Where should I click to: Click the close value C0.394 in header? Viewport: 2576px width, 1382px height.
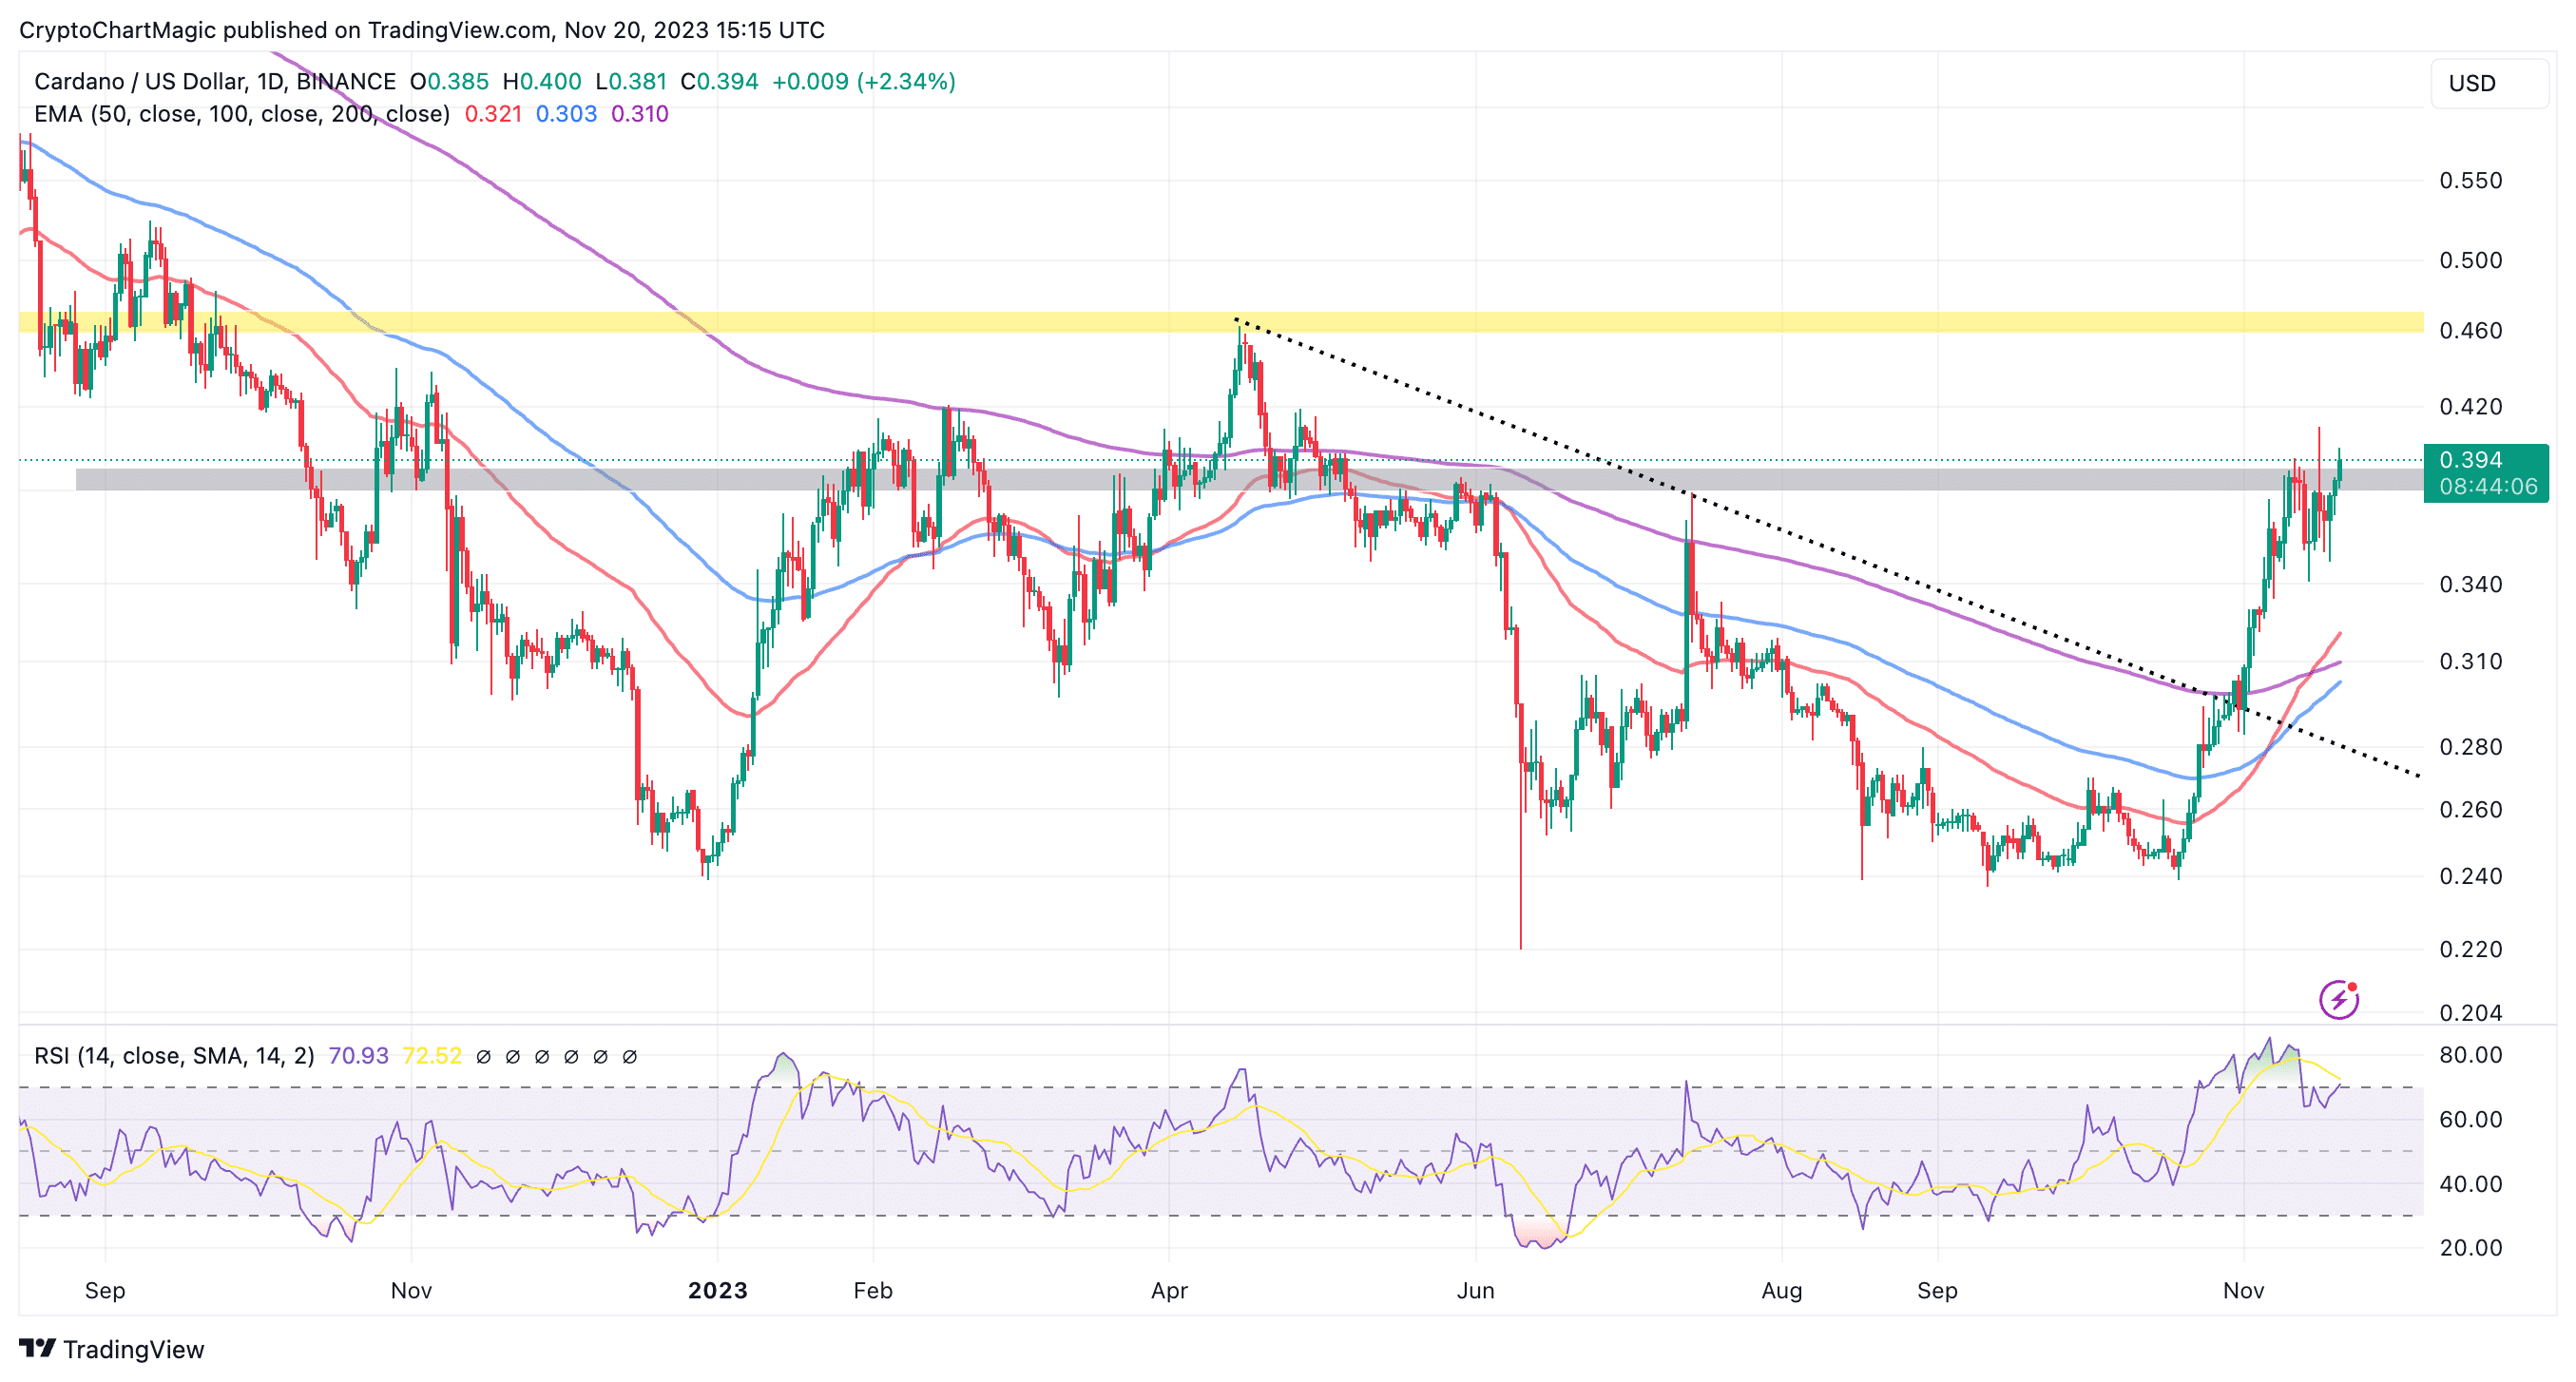719,81
